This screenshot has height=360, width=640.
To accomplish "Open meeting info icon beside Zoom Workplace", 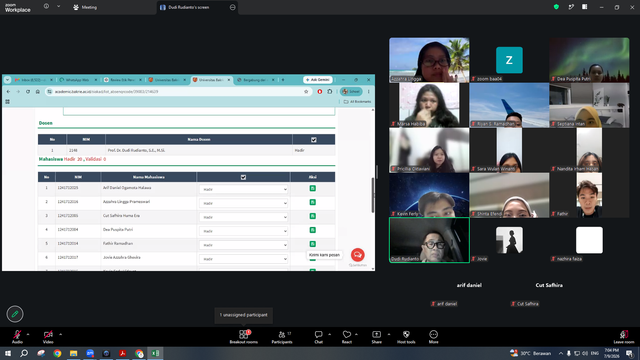I will pyautogui.click(x=46, y=7).
